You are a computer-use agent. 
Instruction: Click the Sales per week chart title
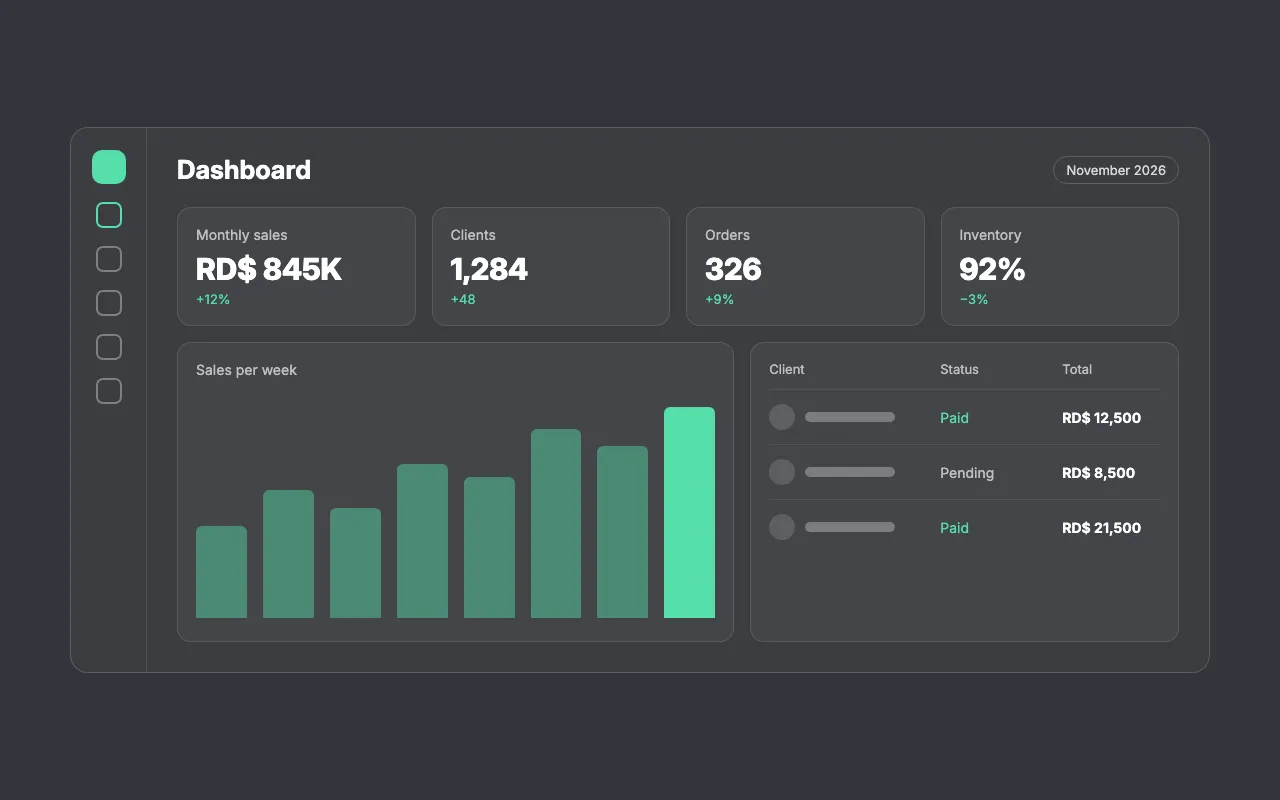point(246,370)
